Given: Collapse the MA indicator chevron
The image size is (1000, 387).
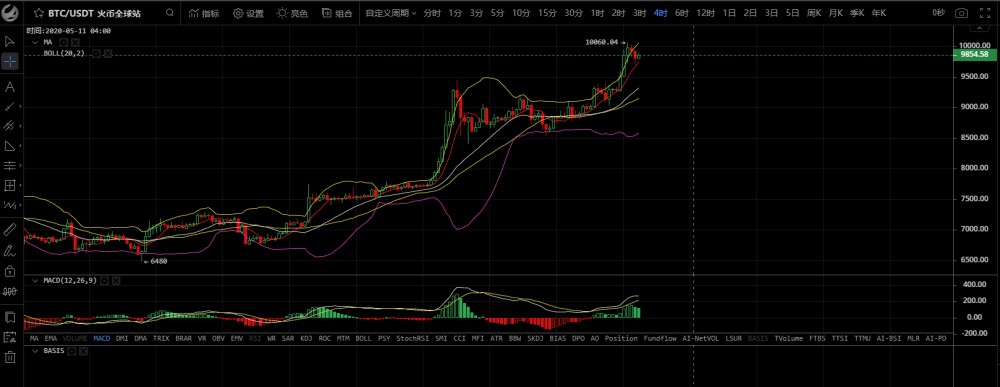Looking at the screenshot, I should (x=36, y=42).
